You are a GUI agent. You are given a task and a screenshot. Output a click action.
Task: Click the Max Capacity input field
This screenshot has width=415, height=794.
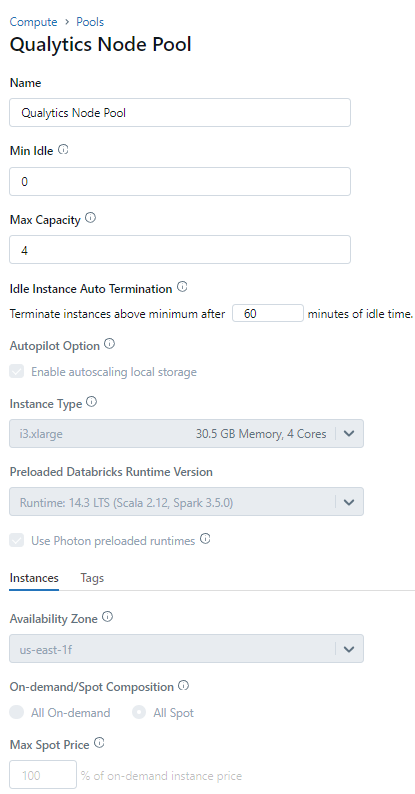pyautogui.click(x=180, y=250)
